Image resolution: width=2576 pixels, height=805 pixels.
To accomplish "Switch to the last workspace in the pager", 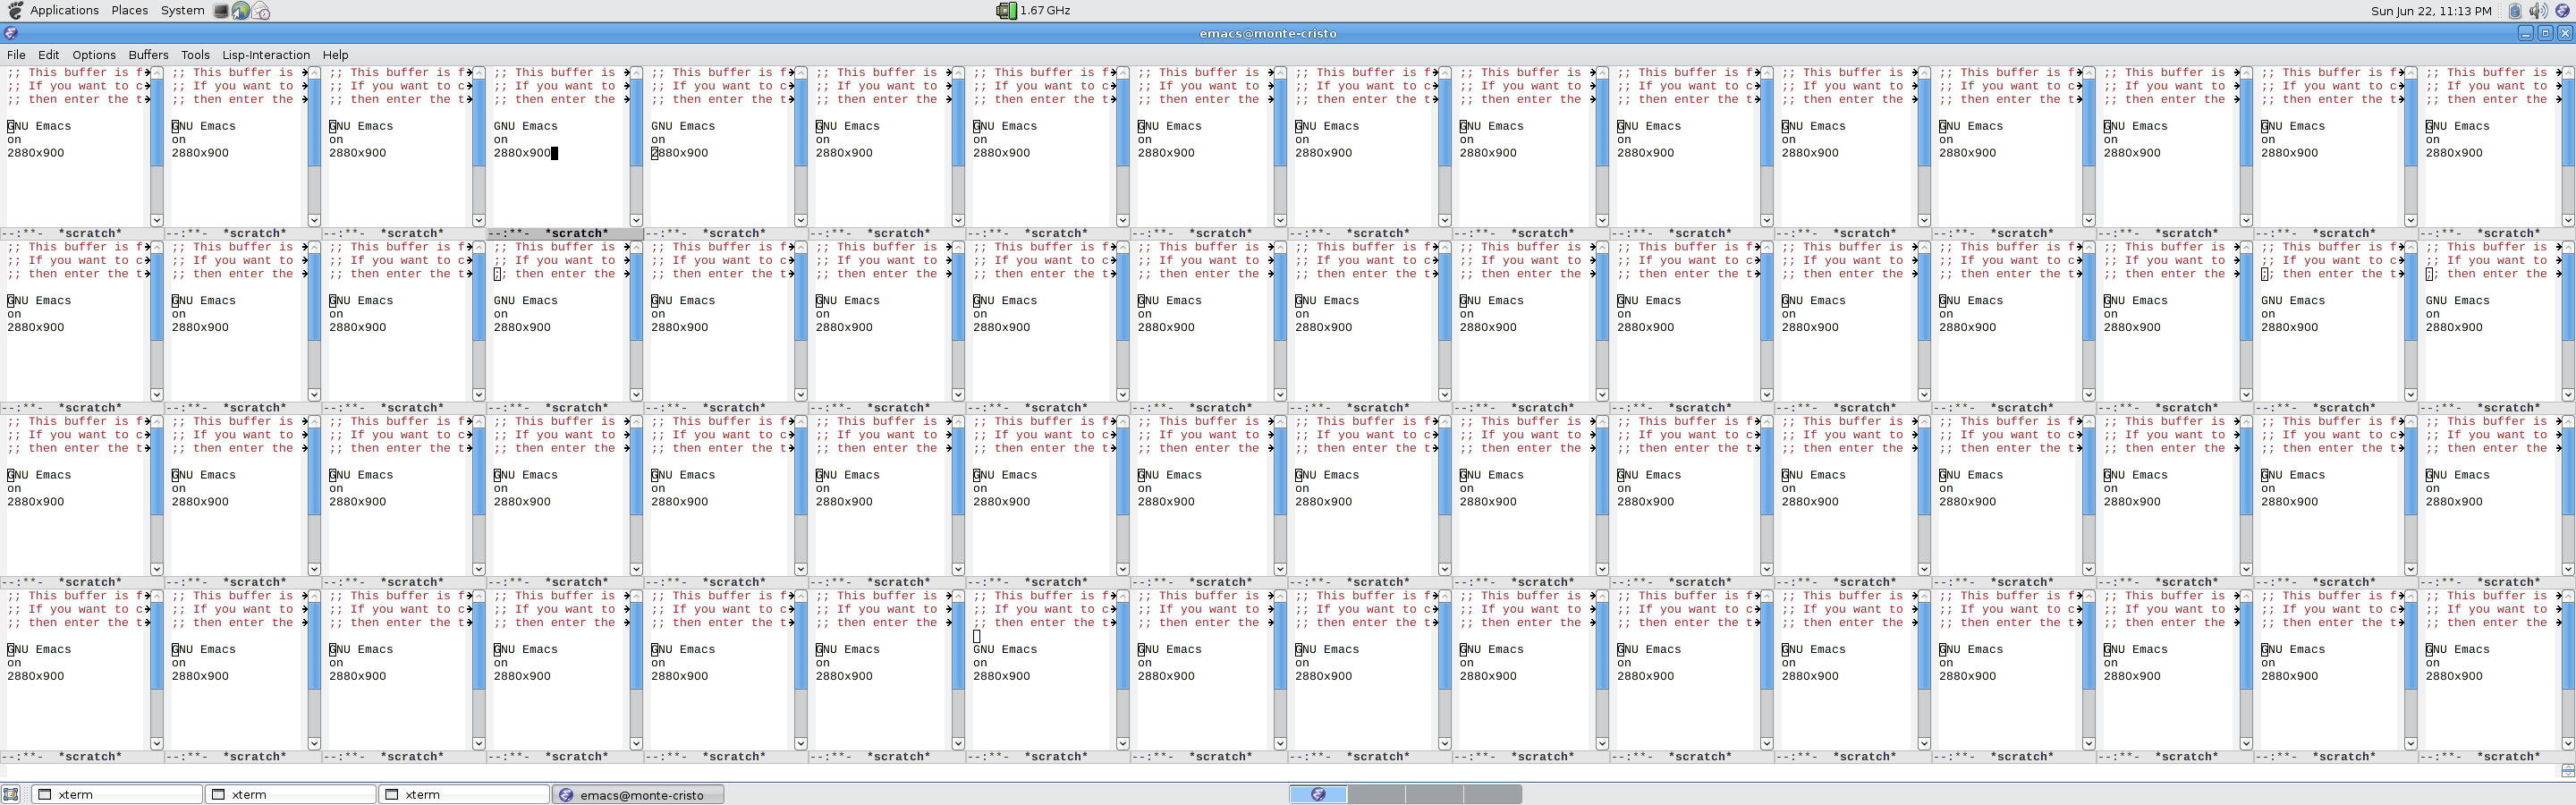I will click(1493, 794).
